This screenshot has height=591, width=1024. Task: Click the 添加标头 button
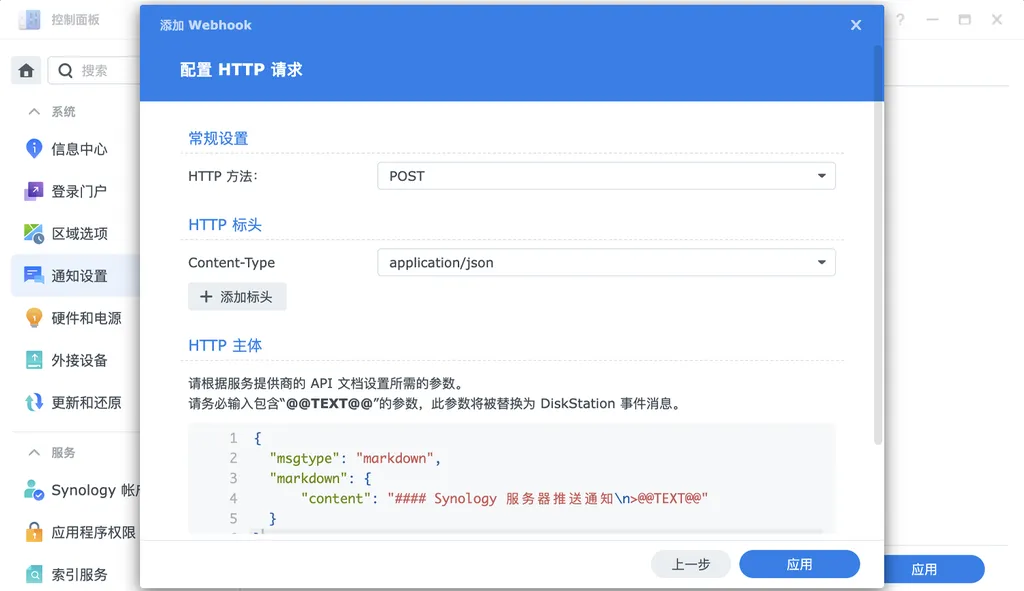pyautogui.click(x=237, y=296)
